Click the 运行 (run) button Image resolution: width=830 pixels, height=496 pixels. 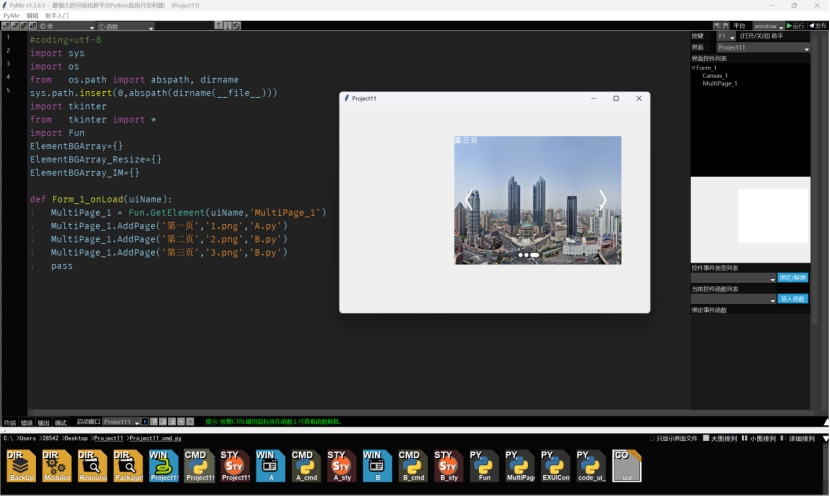click(796, 26)
